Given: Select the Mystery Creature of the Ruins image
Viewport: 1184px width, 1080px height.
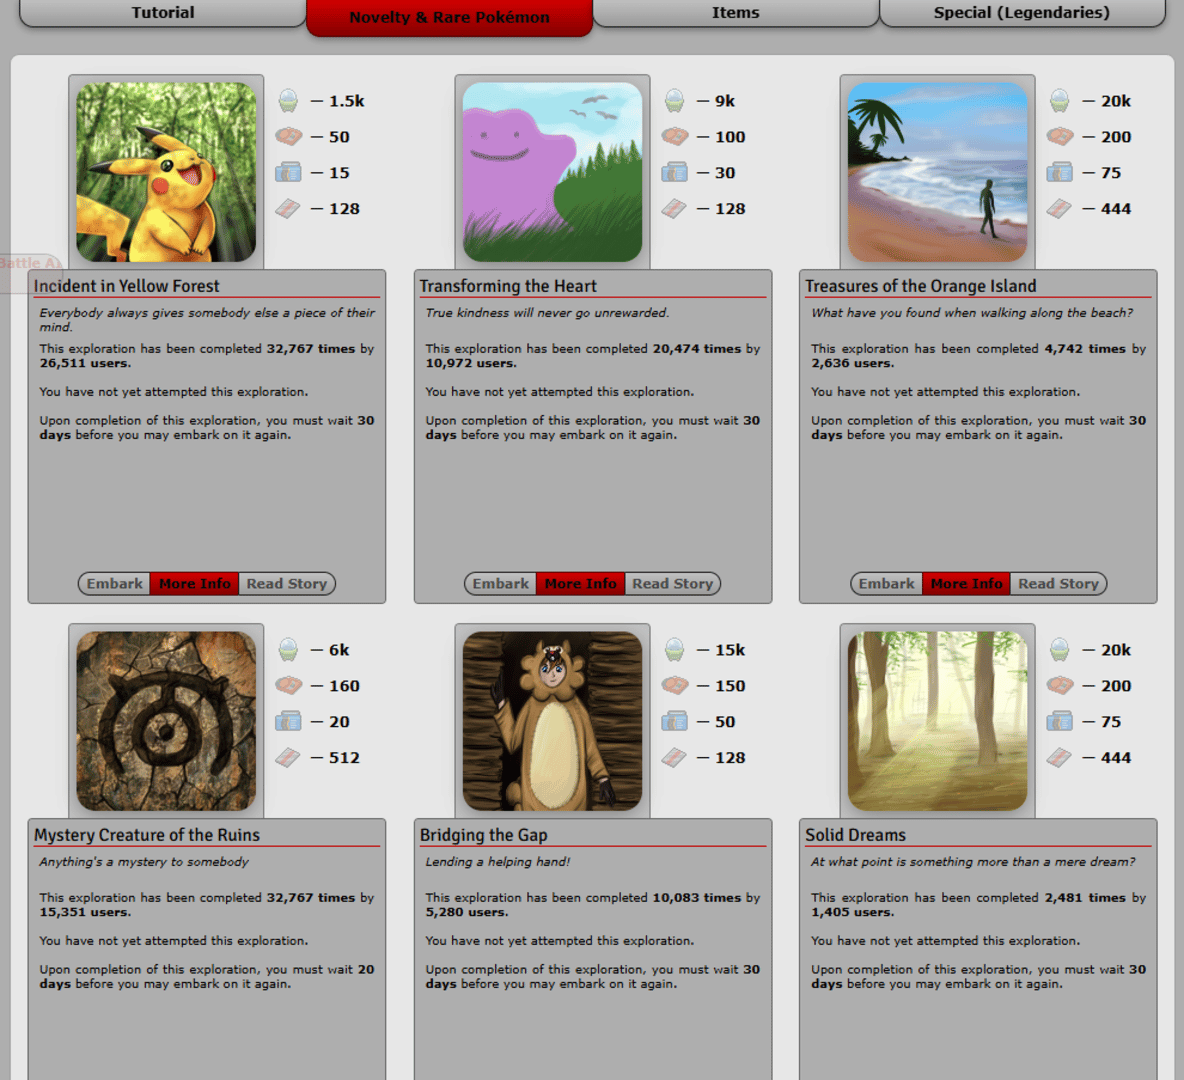Looking at the screenshot, I should click(x=166, y=721).
